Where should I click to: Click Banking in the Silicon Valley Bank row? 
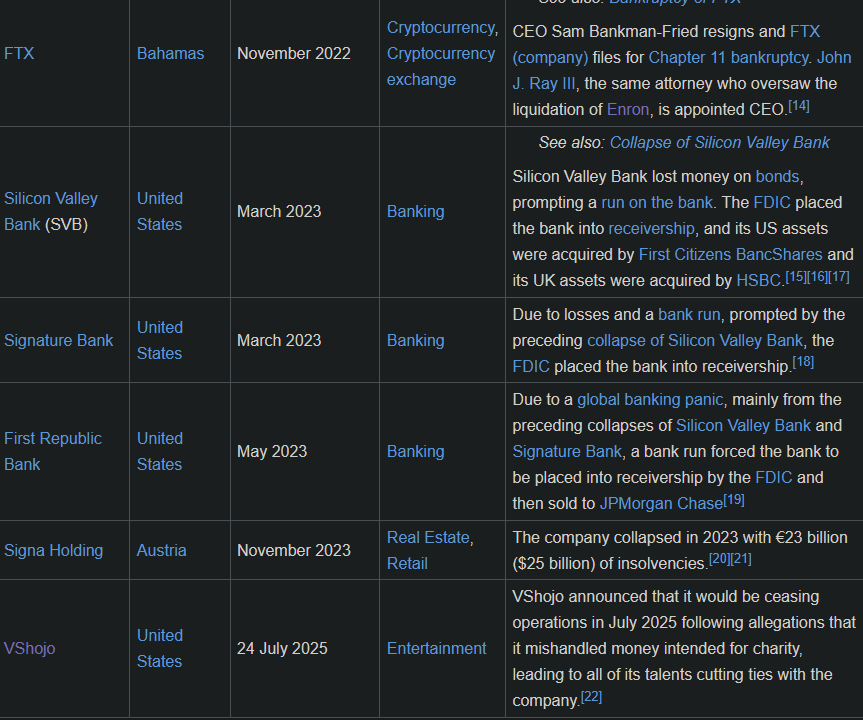point(416,211)
